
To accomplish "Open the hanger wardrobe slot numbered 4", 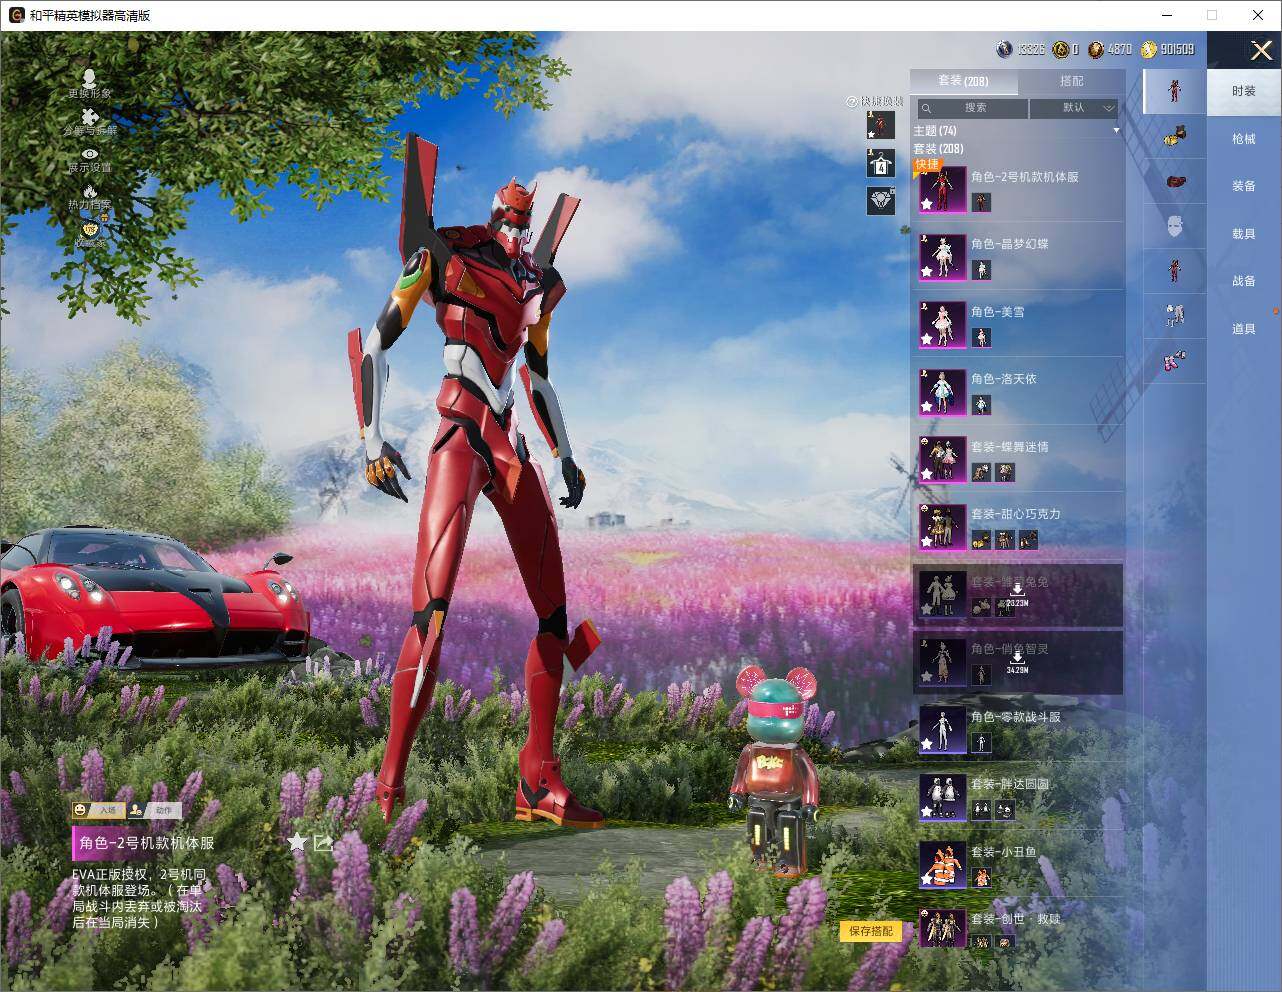I will click(x=881, y=163).
